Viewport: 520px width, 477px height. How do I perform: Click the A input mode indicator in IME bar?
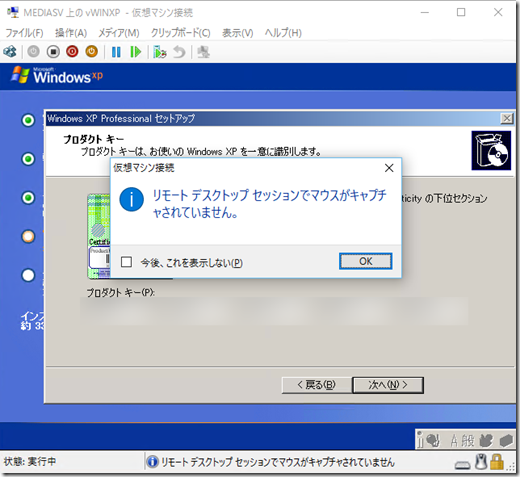[x=454, y=441]
